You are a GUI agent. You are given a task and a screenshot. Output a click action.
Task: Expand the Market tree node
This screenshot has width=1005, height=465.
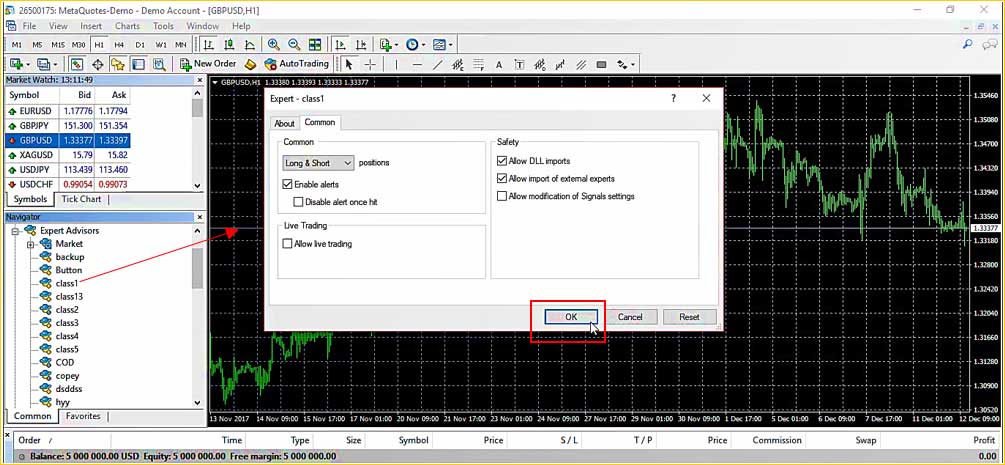30,244
